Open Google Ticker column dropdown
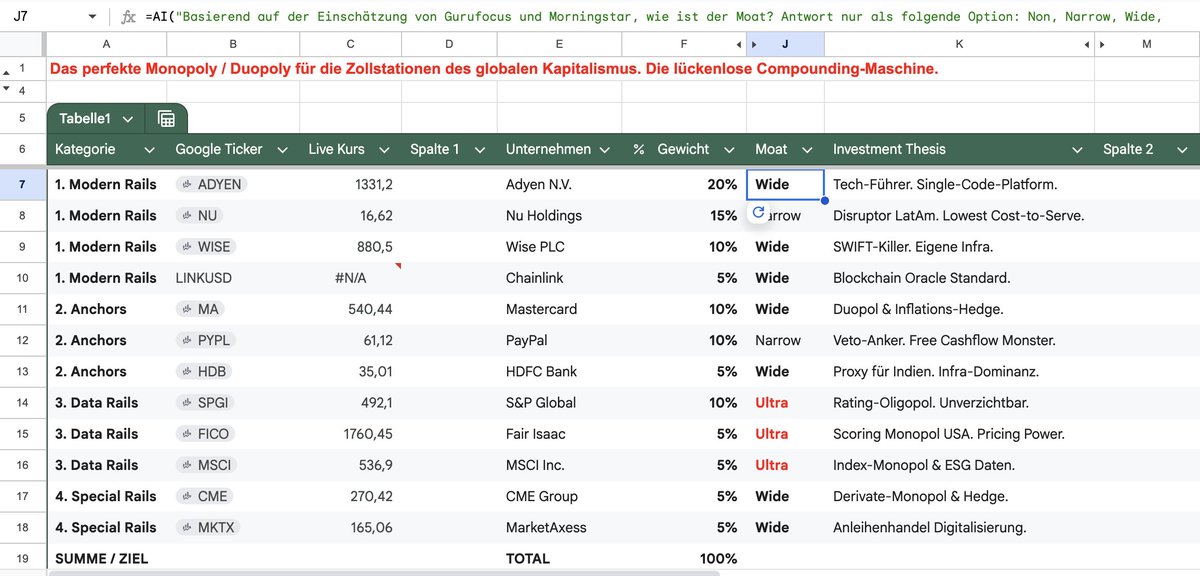 click(x=283, y=149)
